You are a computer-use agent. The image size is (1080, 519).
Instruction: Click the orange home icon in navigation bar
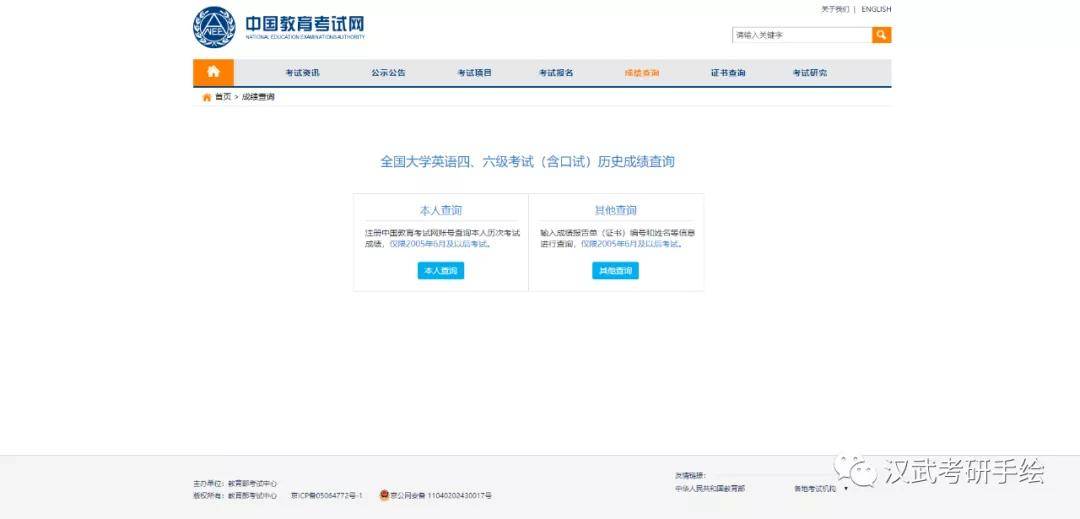214,72
